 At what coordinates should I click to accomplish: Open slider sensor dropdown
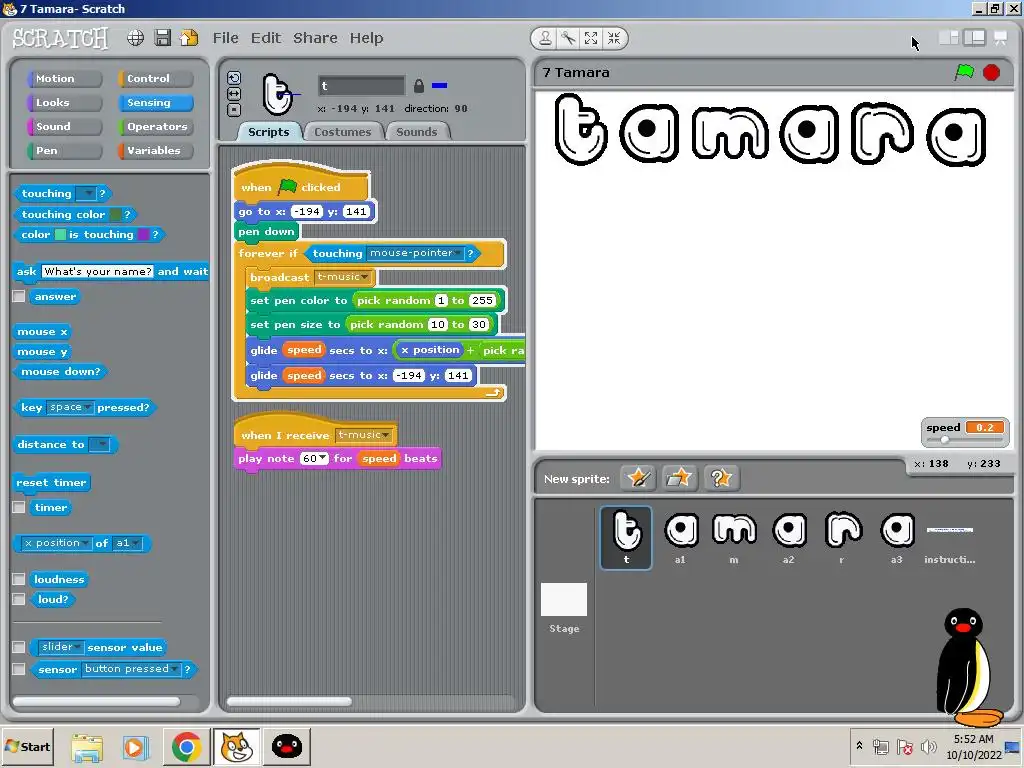[x=61, y=647]
